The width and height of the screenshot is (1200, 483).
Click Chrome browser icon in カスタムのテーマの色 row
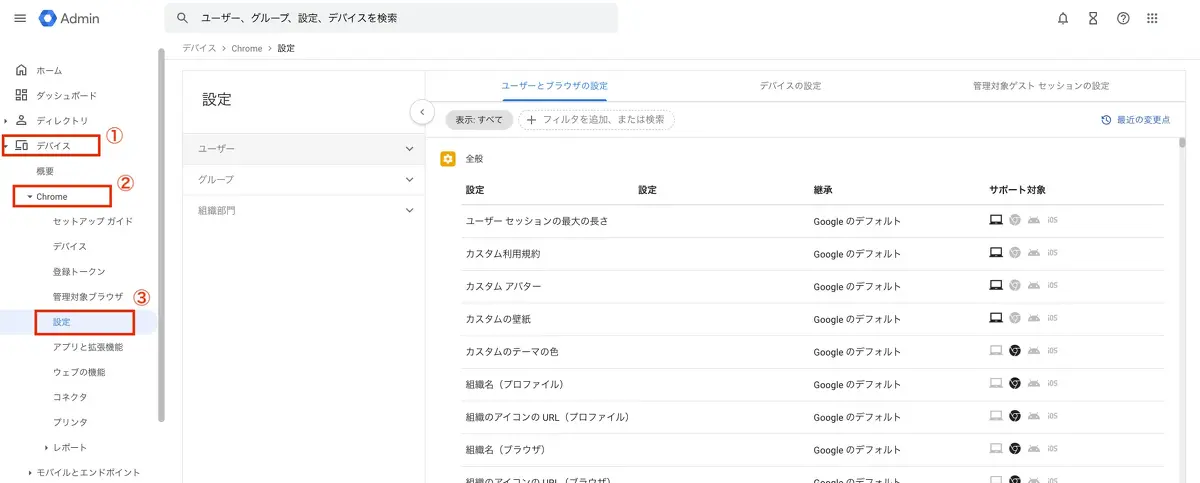pos(1014,351)
